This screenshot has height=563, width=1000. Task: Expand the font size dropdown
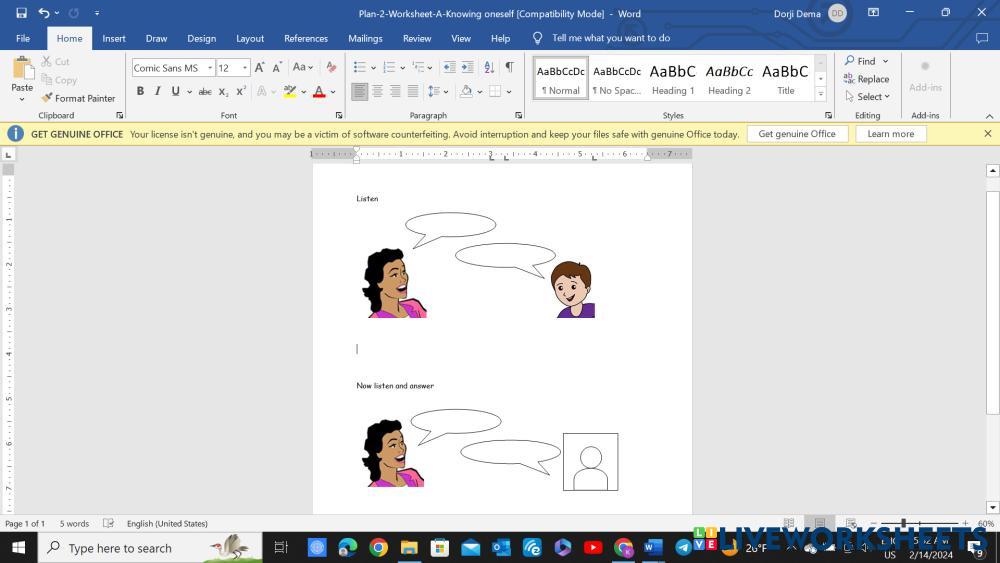pos(245,68)
